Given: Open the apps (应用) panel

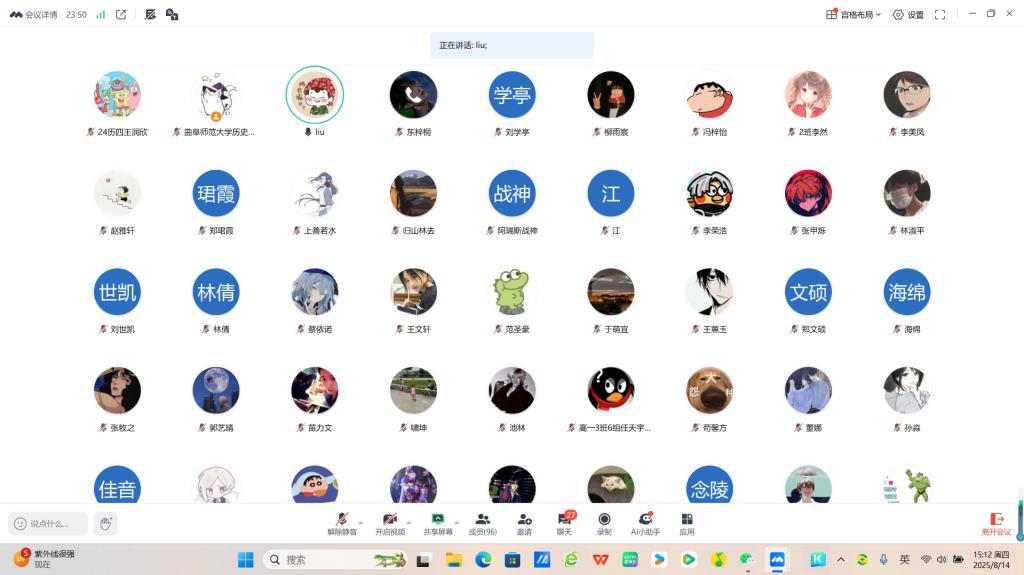Looking at the screenshot, I should [x=687, y=523].
